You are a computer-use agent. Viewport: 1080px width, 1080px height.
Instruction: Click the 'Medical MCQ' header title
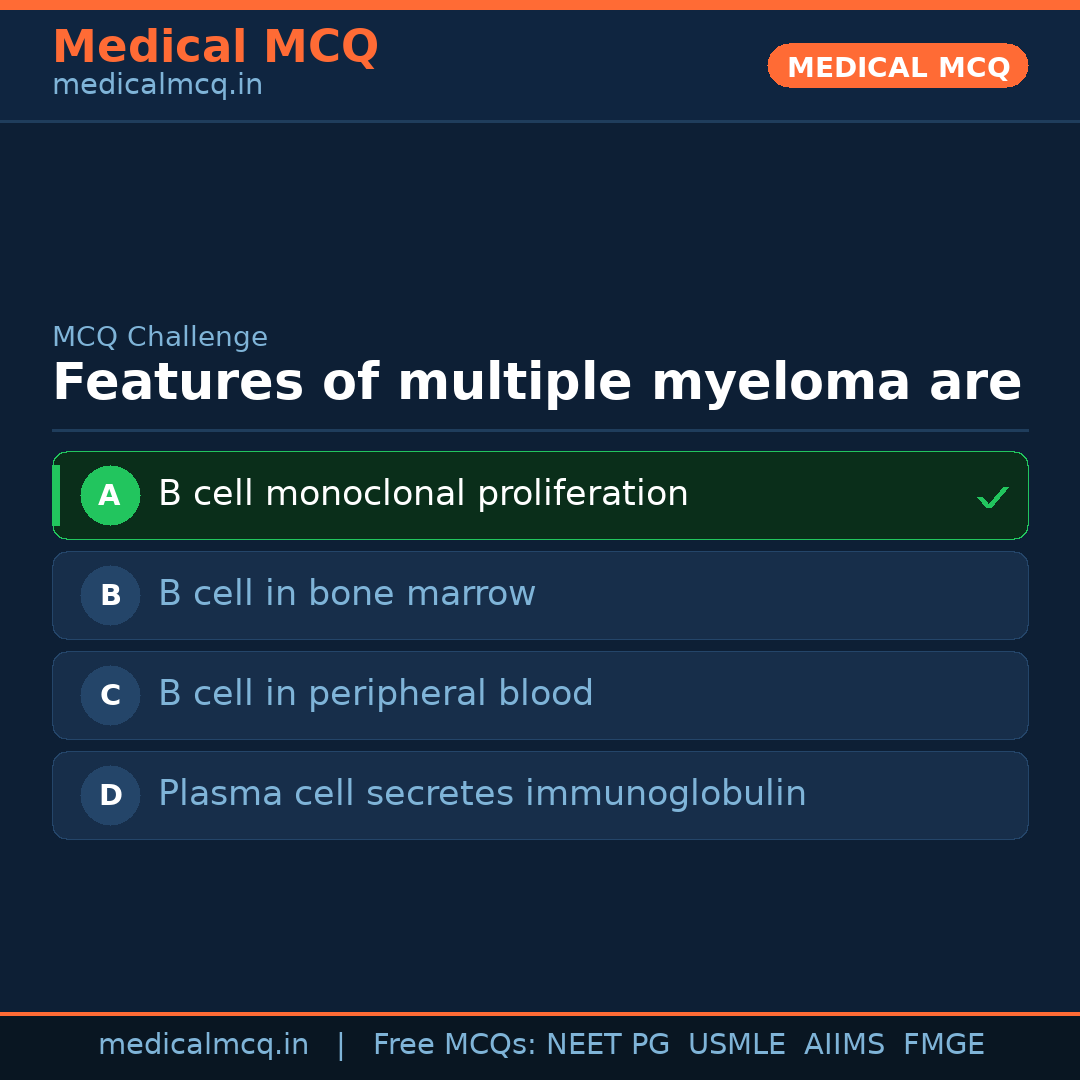[215, 47]
